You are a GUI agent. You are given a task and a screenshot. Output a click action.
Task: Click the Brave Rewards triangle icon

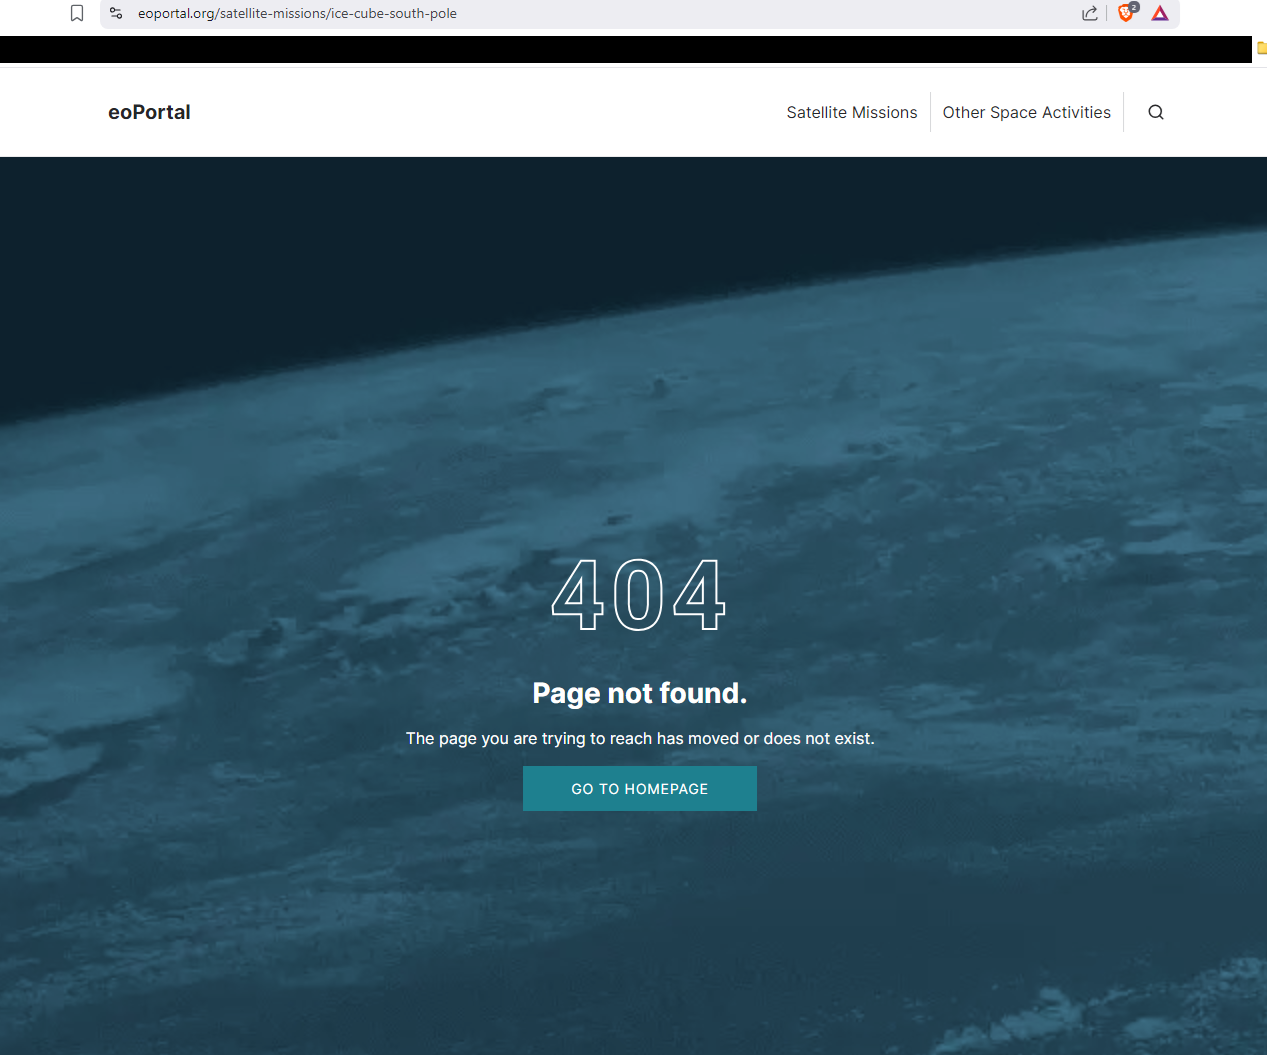coord(1160,13)
